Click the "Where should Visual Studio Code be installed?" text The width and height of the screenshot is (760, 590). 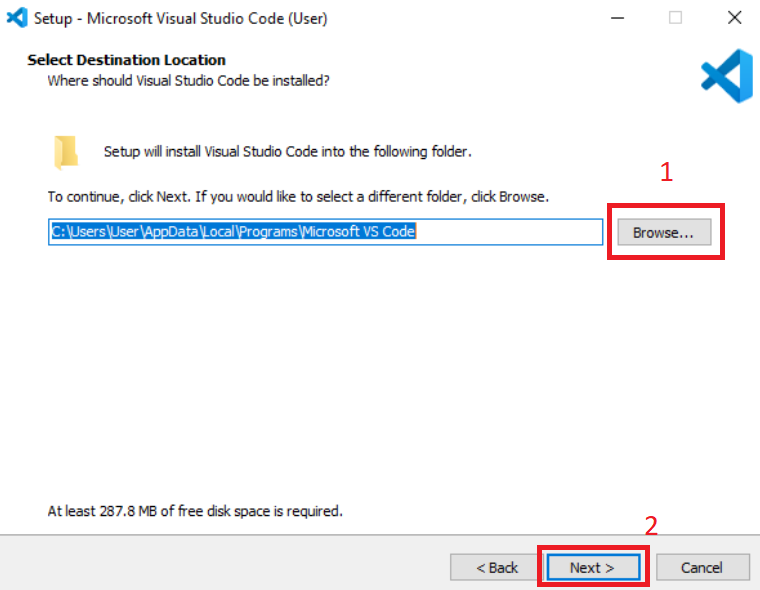tap(189, 80)
